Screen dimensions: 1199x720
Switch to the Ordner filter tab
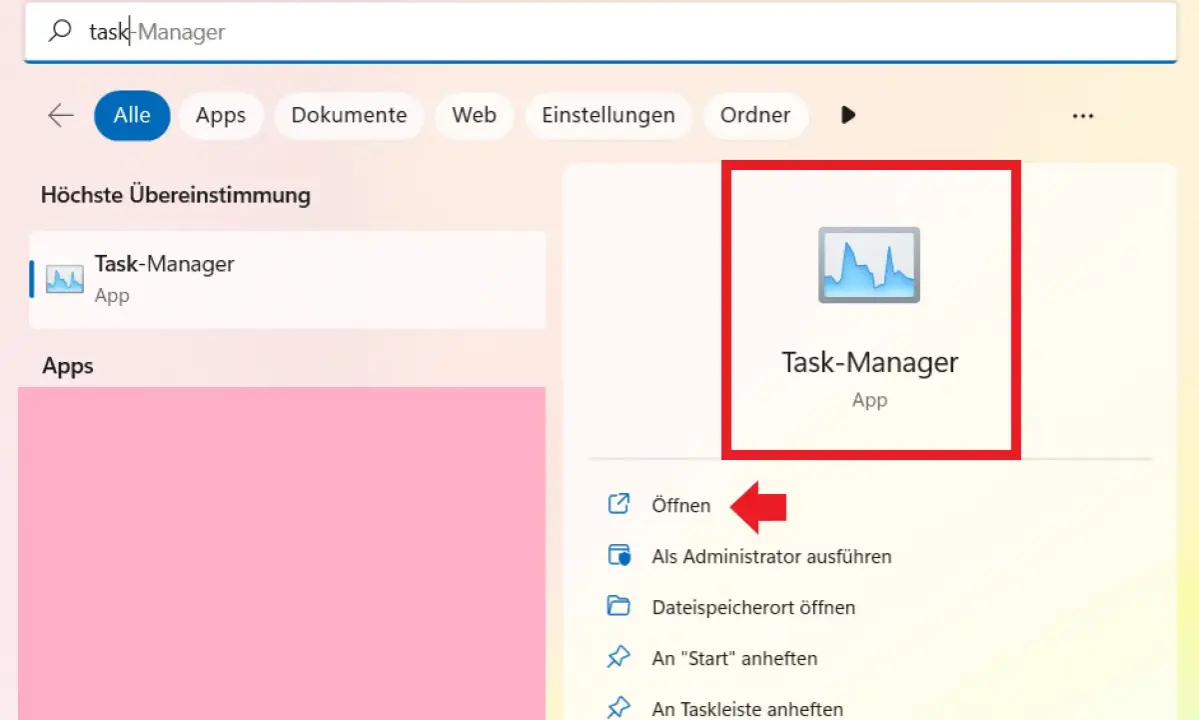pos(755,115)
